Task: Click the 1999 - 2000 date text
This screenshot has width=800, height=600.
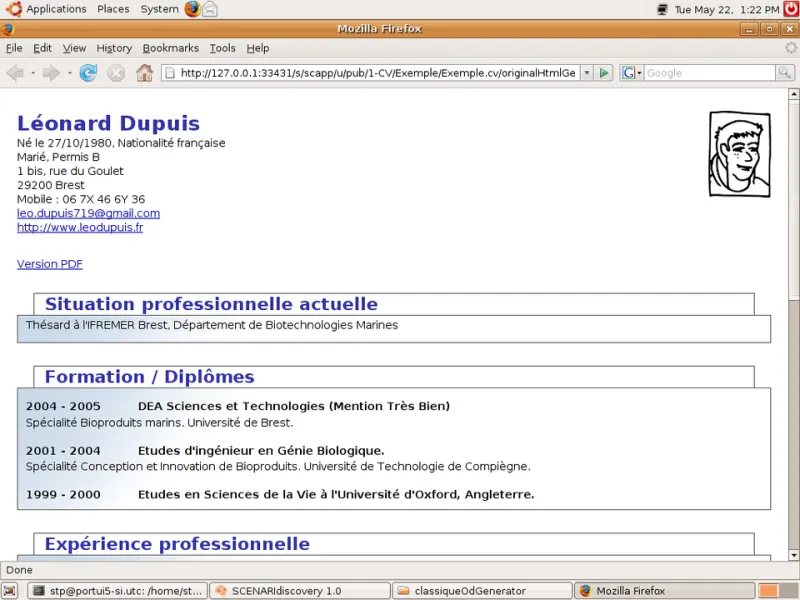Action: tap(63, 494)
